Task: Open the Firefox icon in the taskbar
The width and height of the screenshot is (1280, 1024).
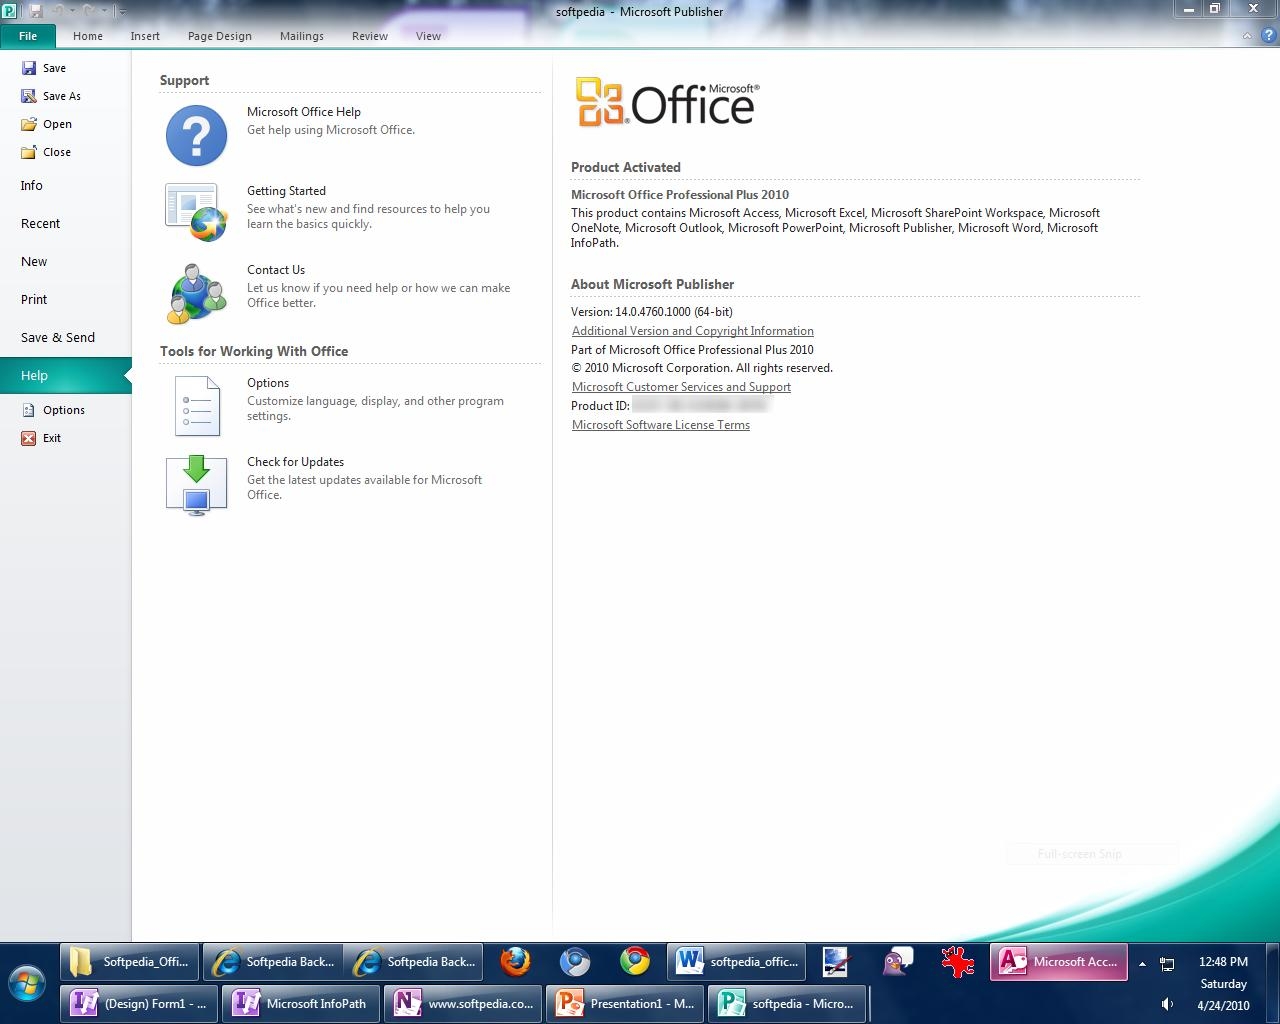Action: point(515,962)
